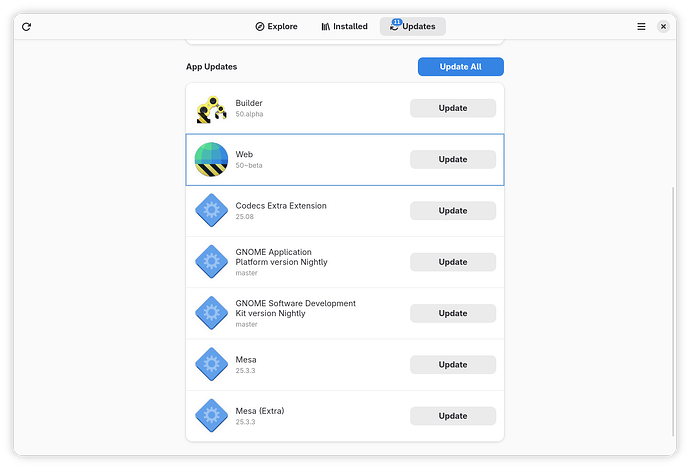Click the Mesa package icon
The width and height of the screenshot is (690, 469).
211,364
